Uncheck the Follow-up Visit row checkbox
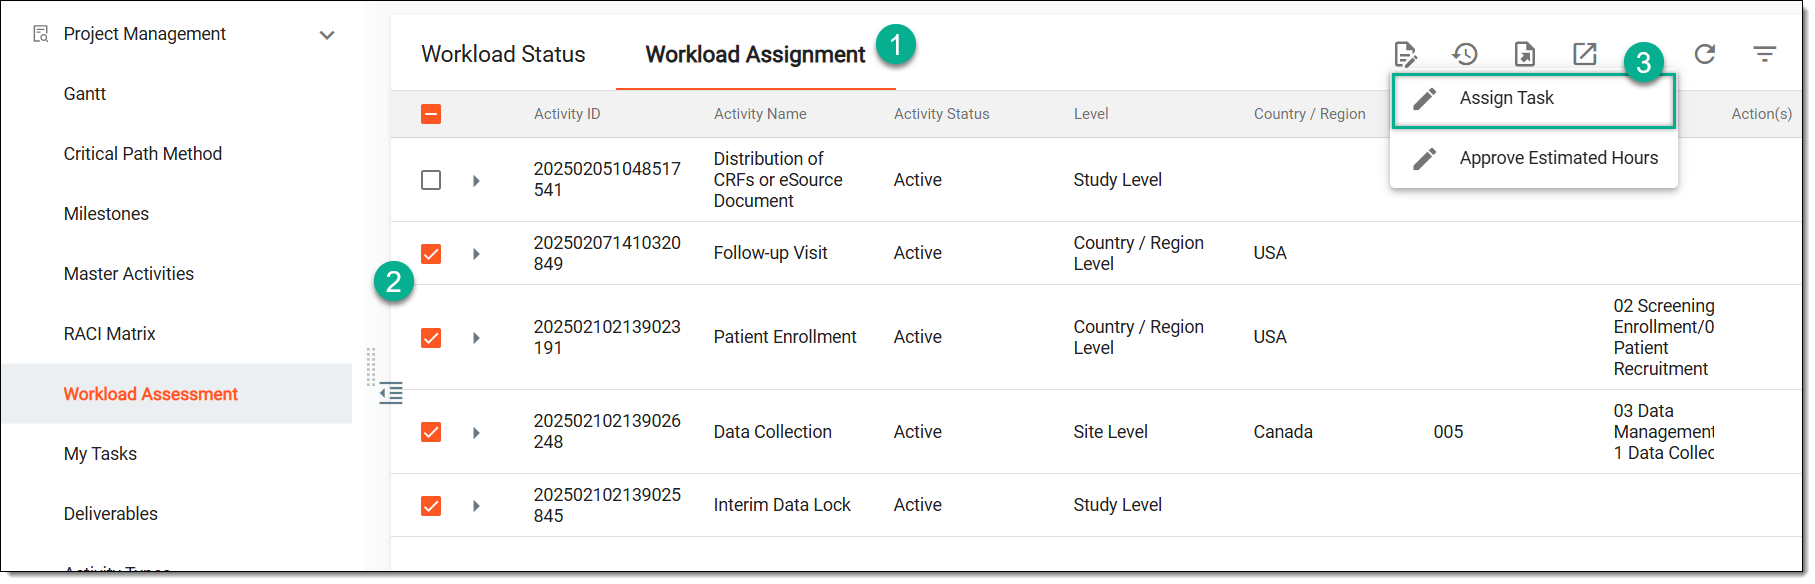The height and width of the screenshot is (584, 1815). [x=431, y=254]
